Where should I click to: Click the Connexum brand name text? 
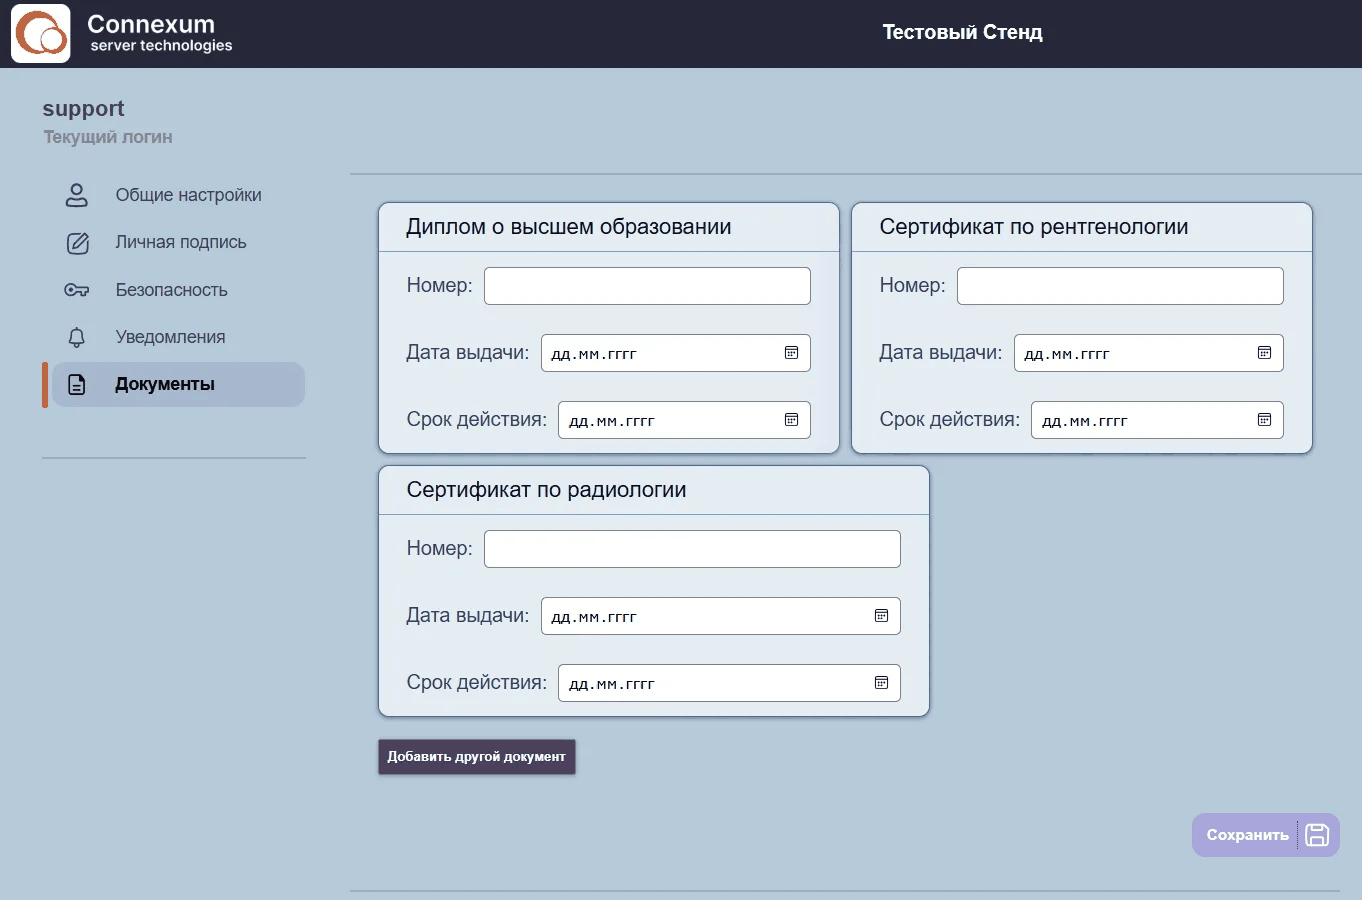tap(151, 24)
